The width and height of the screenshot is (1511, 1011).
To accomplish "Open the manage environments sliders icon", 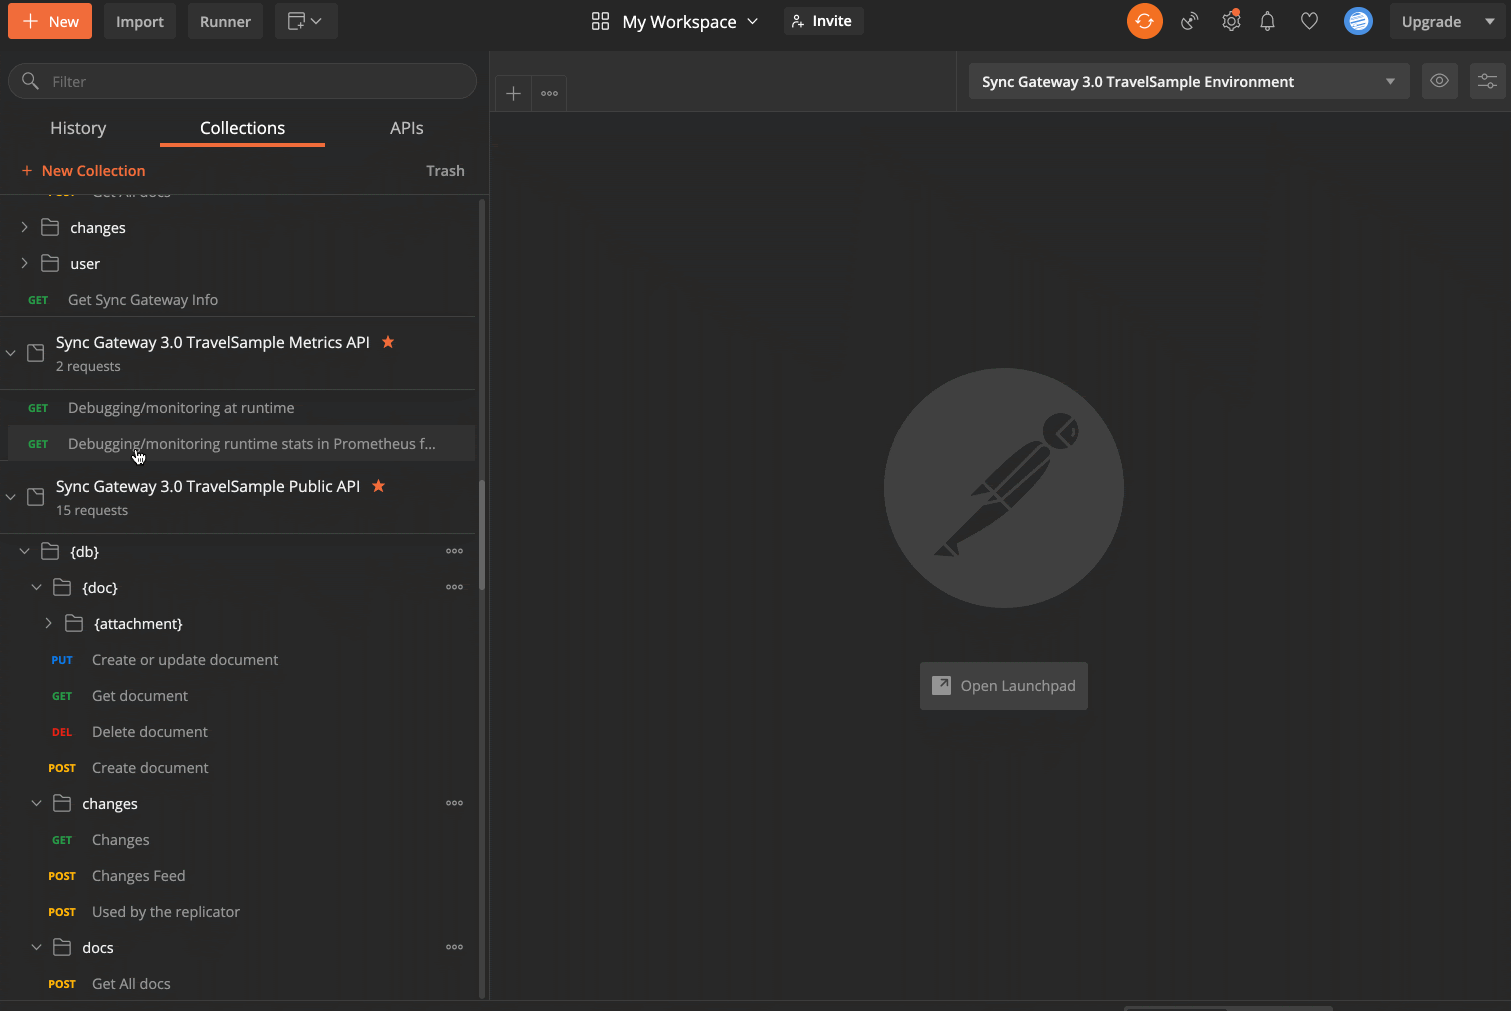I will click(1487, 81).
